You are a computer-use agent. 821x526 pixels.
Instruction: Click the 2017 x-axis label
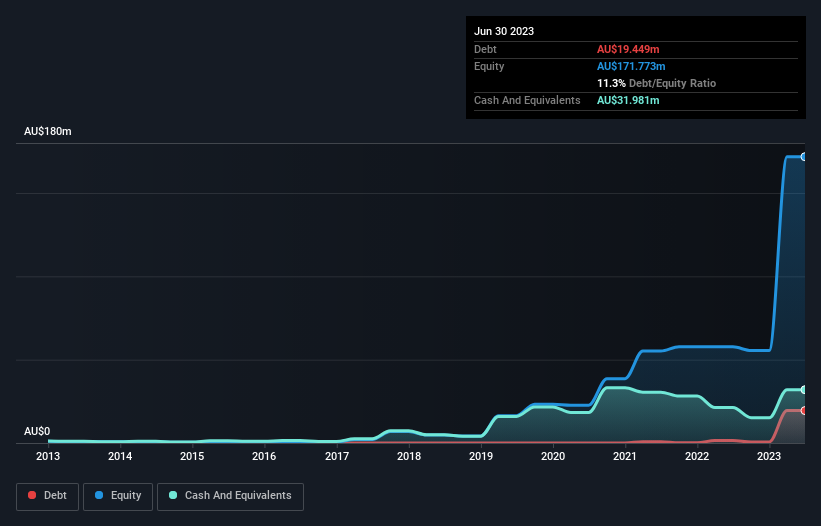coord(337,456)
